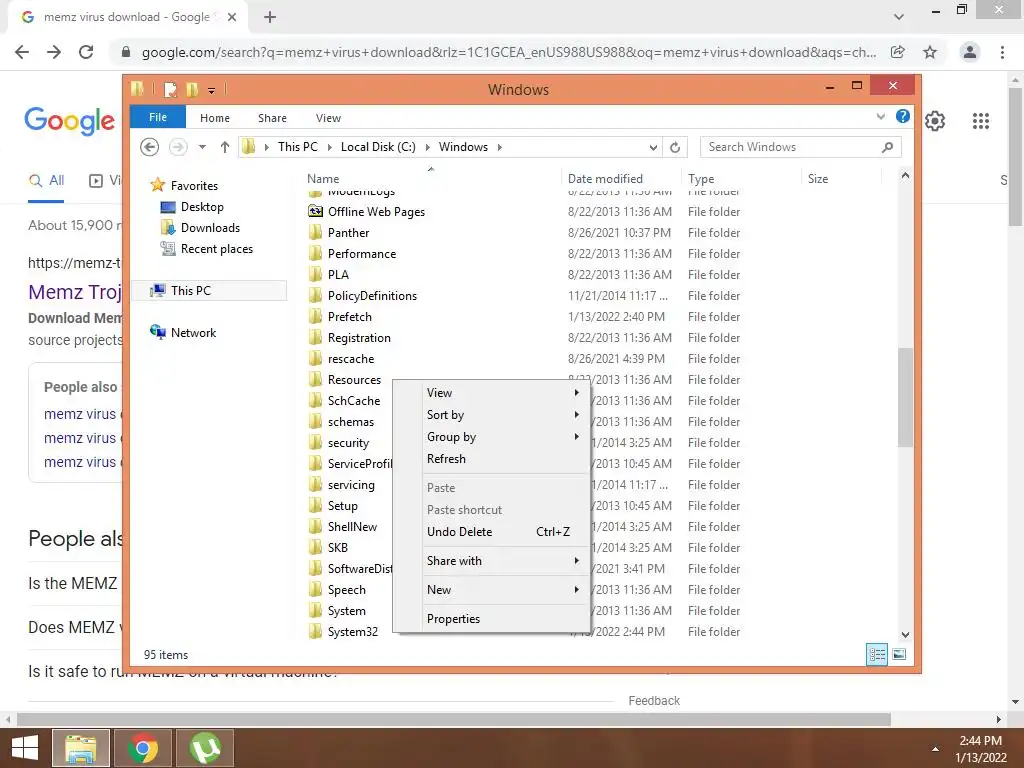Open a new Chrome tab

point(270,17)
